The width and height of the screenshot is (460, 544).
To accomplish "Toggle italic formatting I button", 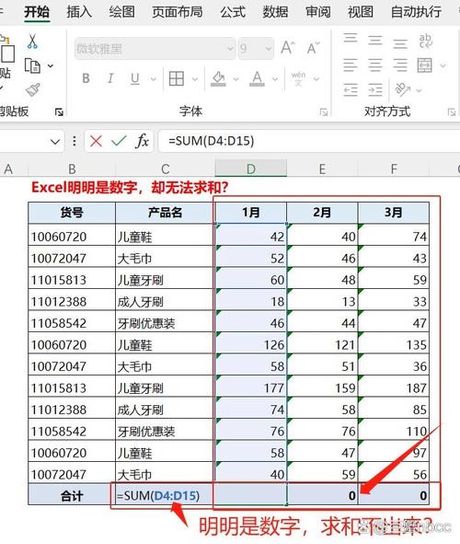I will pyautogui.click(x=110, y=78).
